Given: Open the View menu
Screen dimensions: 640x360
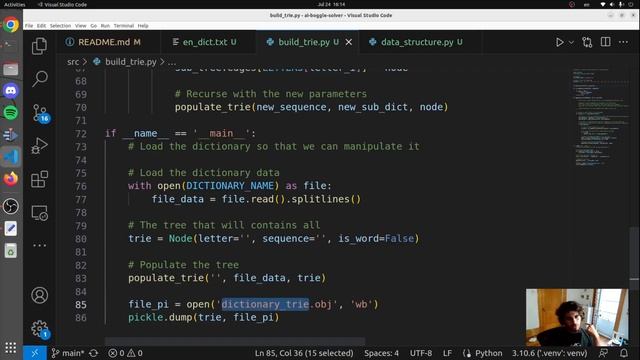Looking at the screenshot, I should tap(80, 26).
